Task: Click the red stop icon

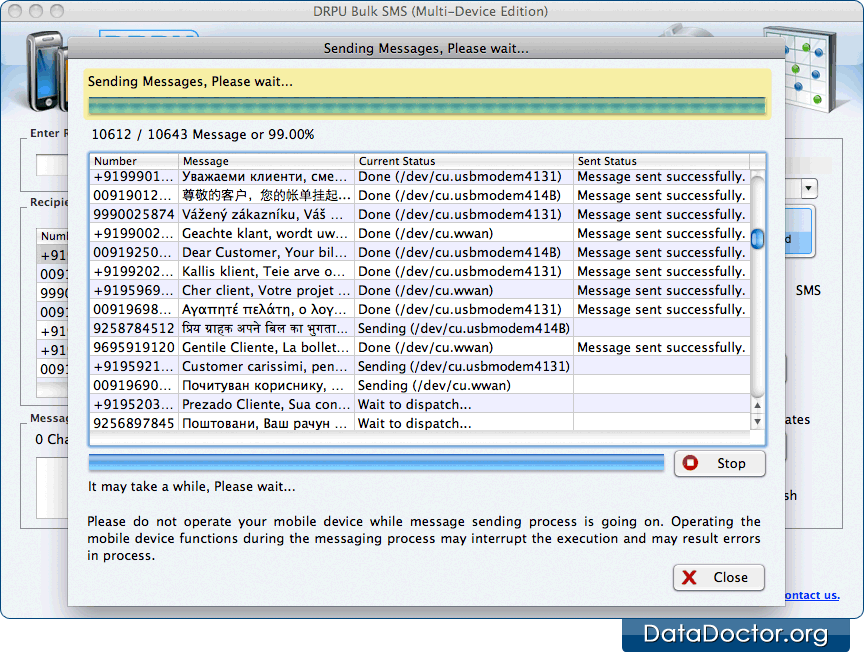Action: coord(690,463)
